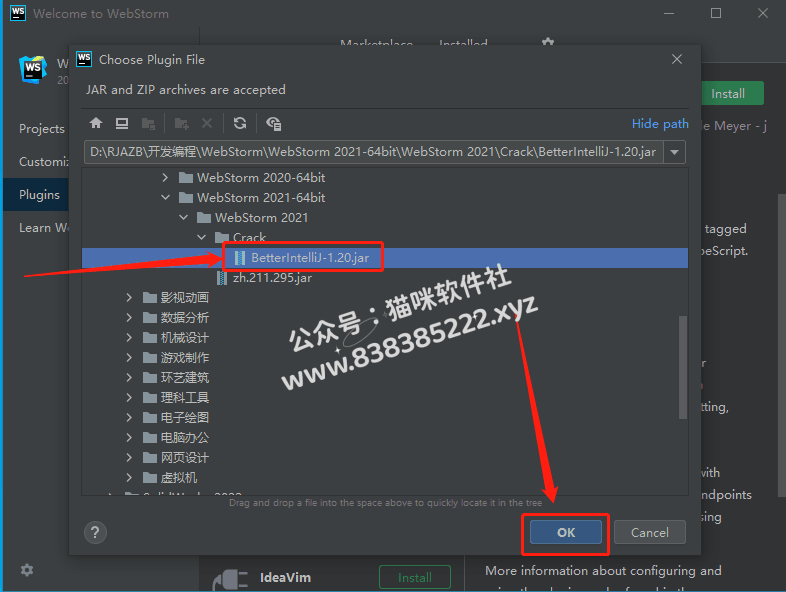Click the Project directory toolbar icon
The width and height of the screenshot is (786, 592).
coord(148,123)
